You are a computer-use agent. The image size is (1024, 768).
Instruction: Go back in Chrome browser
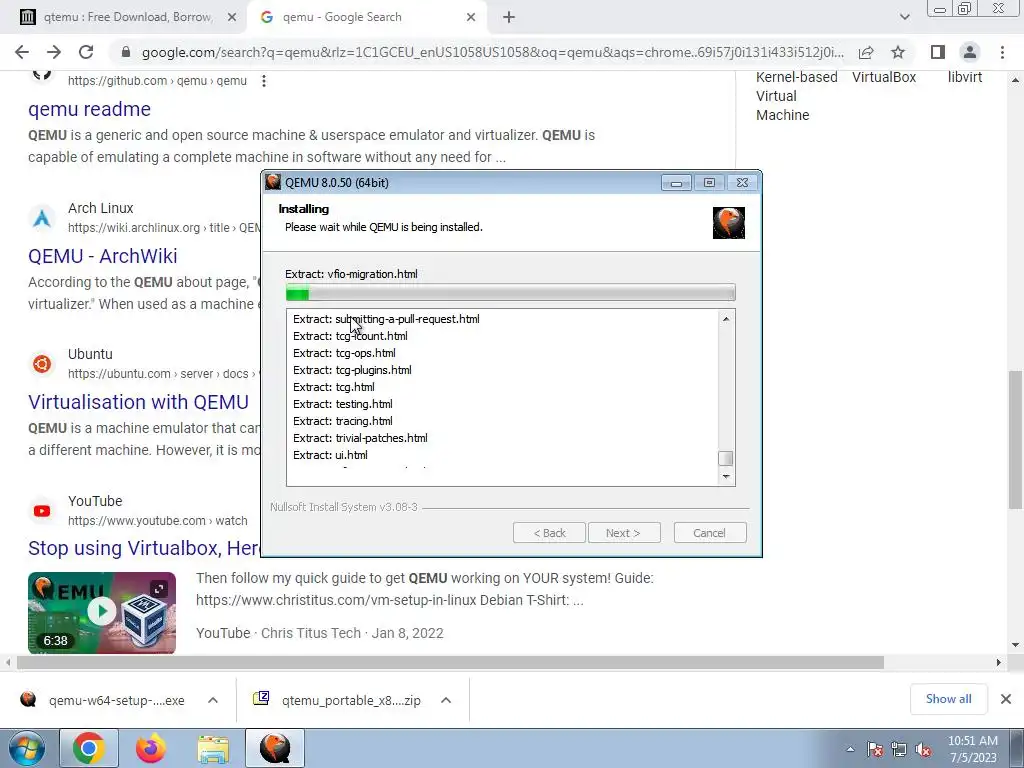22,52
